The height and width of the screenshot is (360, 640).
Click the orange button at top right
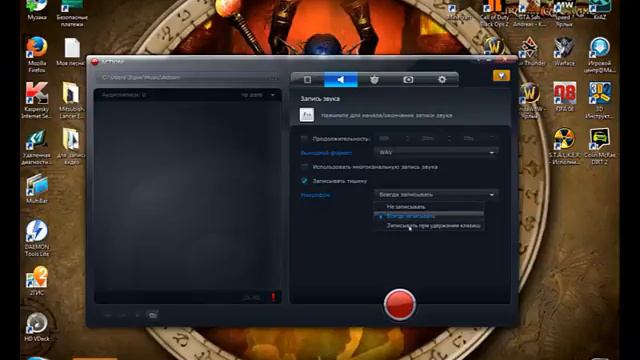tap(501, 76)
